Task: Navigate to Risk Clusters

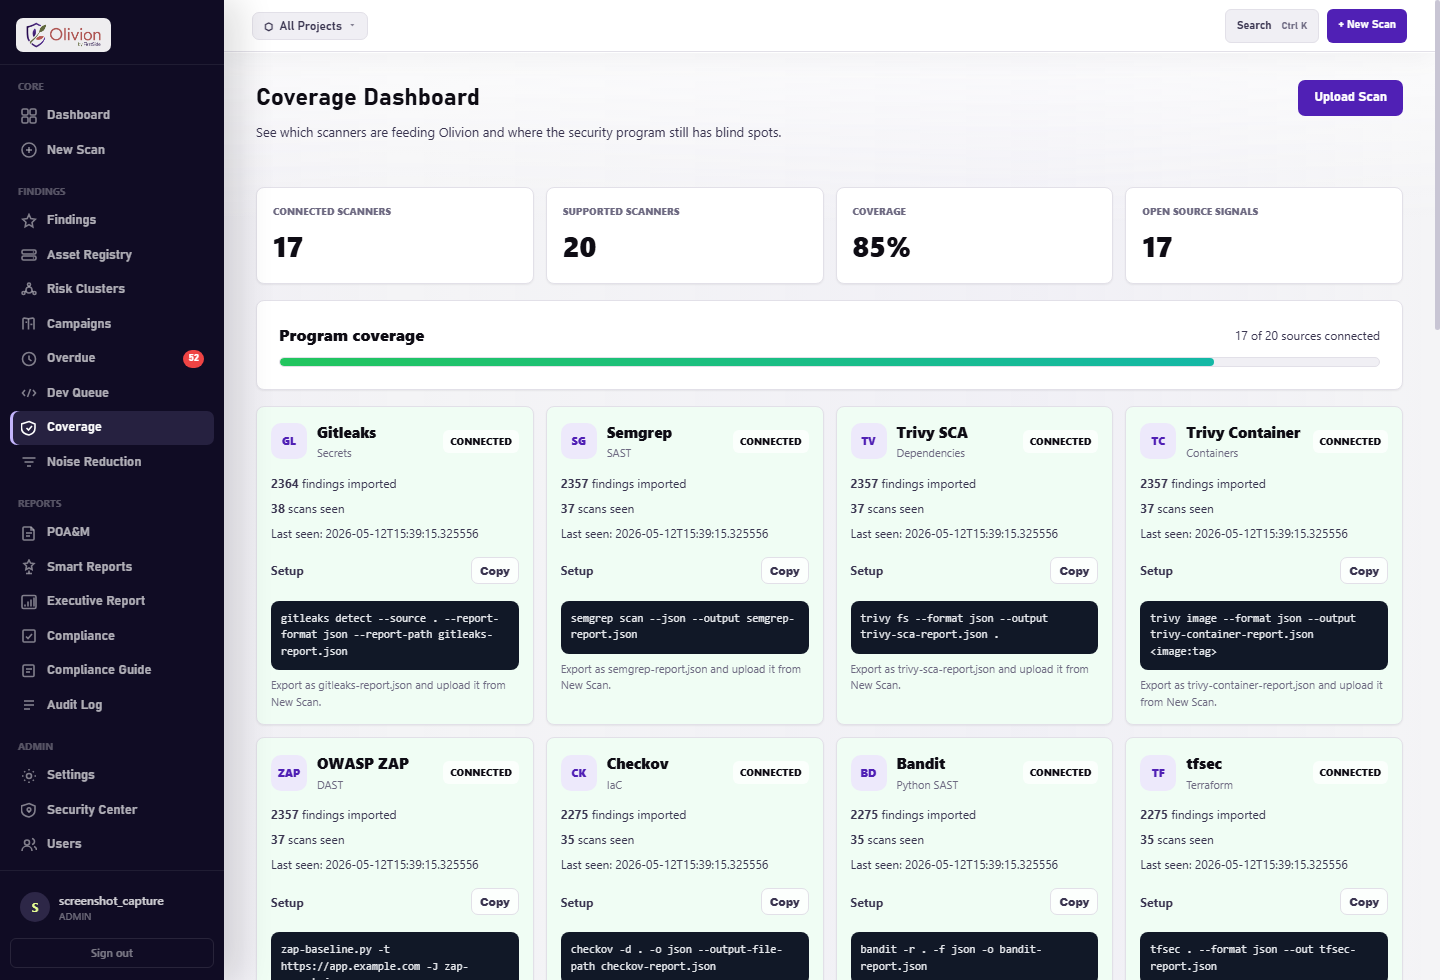Action: (x=112, y=289)
